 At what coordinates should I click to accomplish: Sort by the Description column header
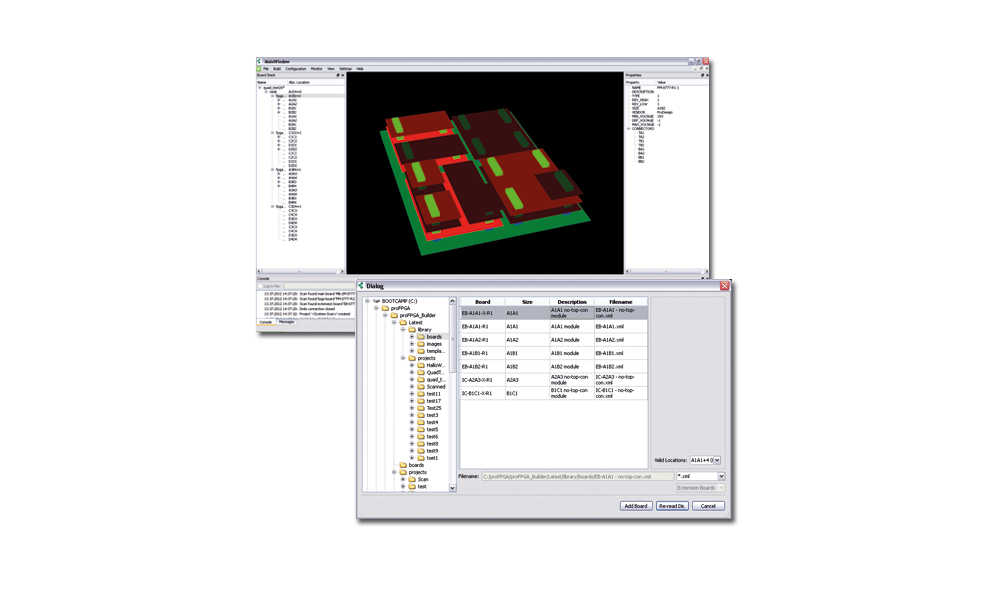(571, 302)
